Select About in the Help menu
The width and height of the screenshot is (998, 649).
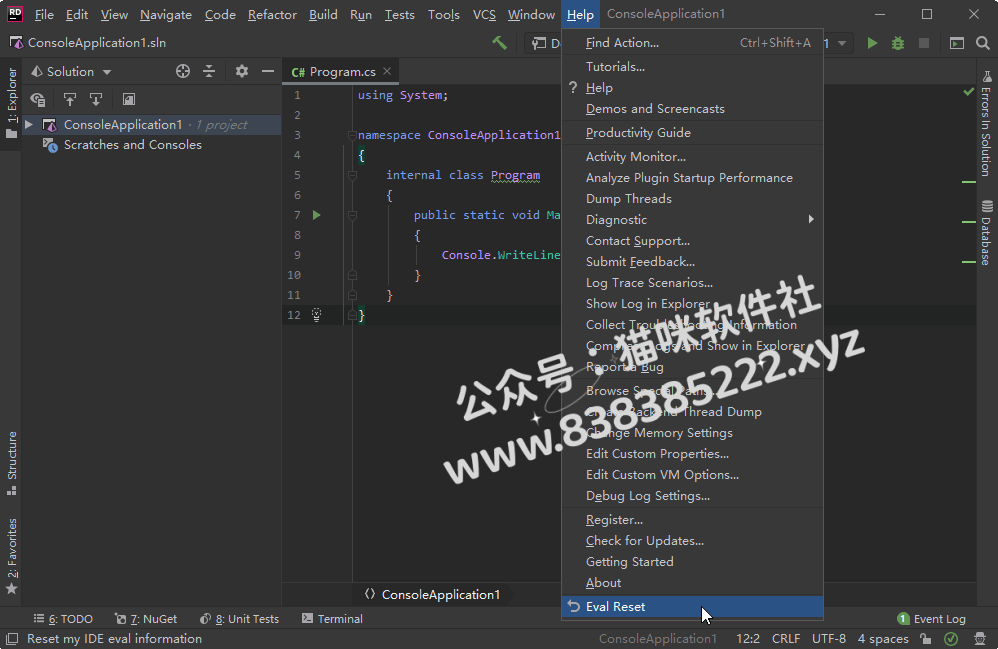pos(692,583)
